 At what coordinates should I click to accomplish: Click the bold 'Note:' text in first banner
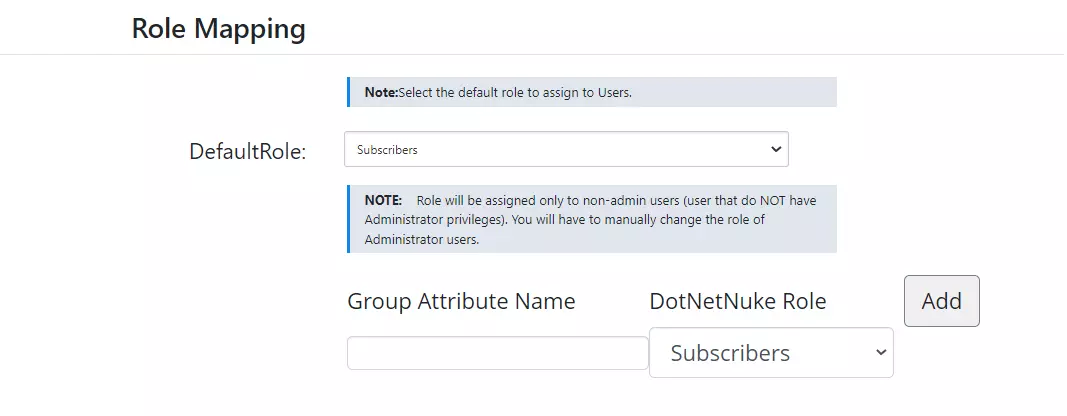coord(381,93)
